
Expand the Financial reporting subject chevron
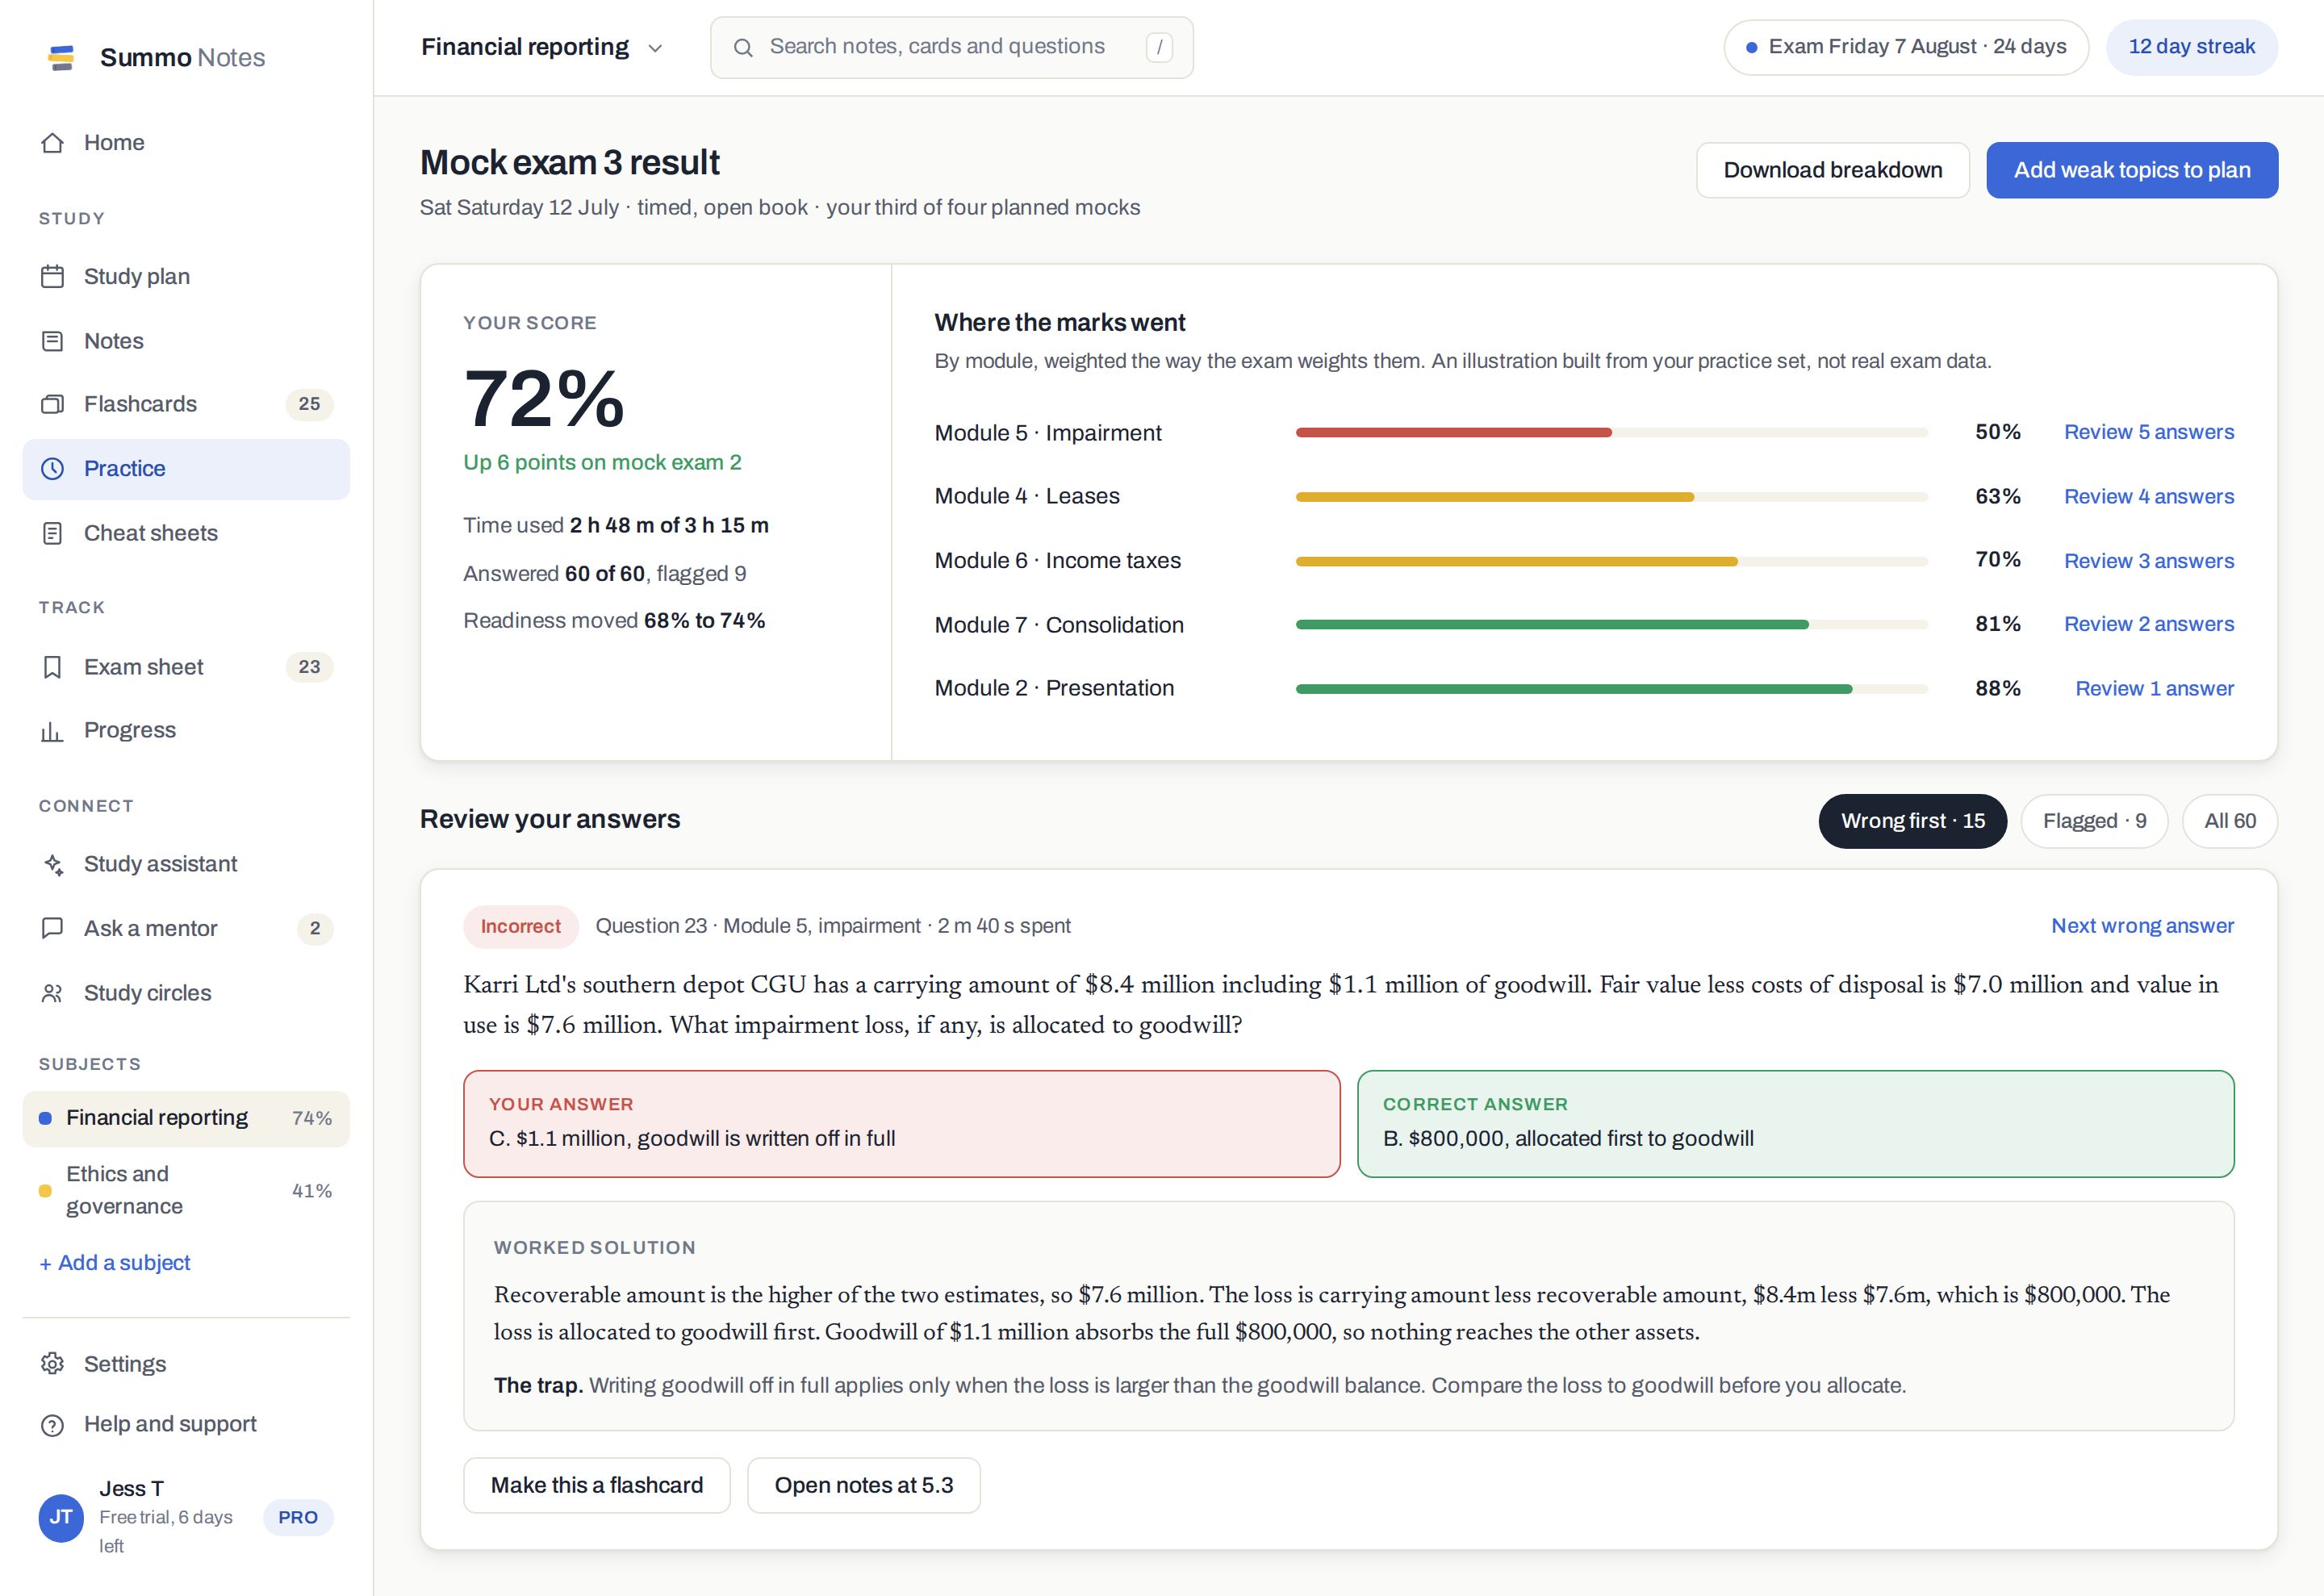point(655,48)
